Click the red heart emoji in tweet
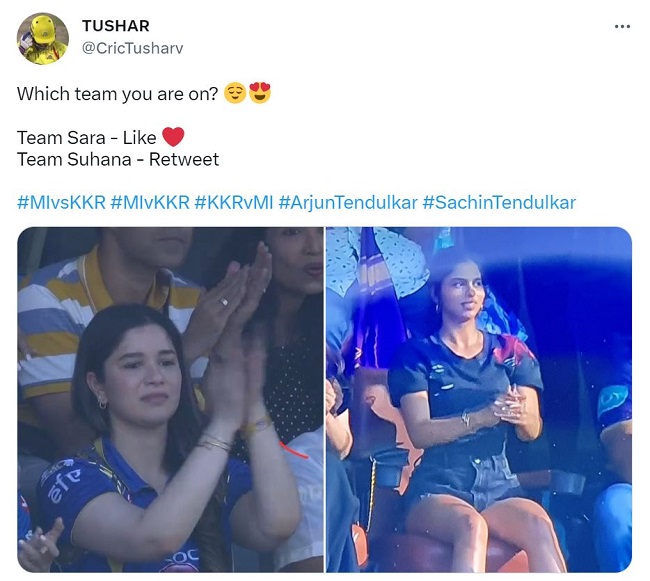Viewport: 650px width, 581px height. click(173, 137)
